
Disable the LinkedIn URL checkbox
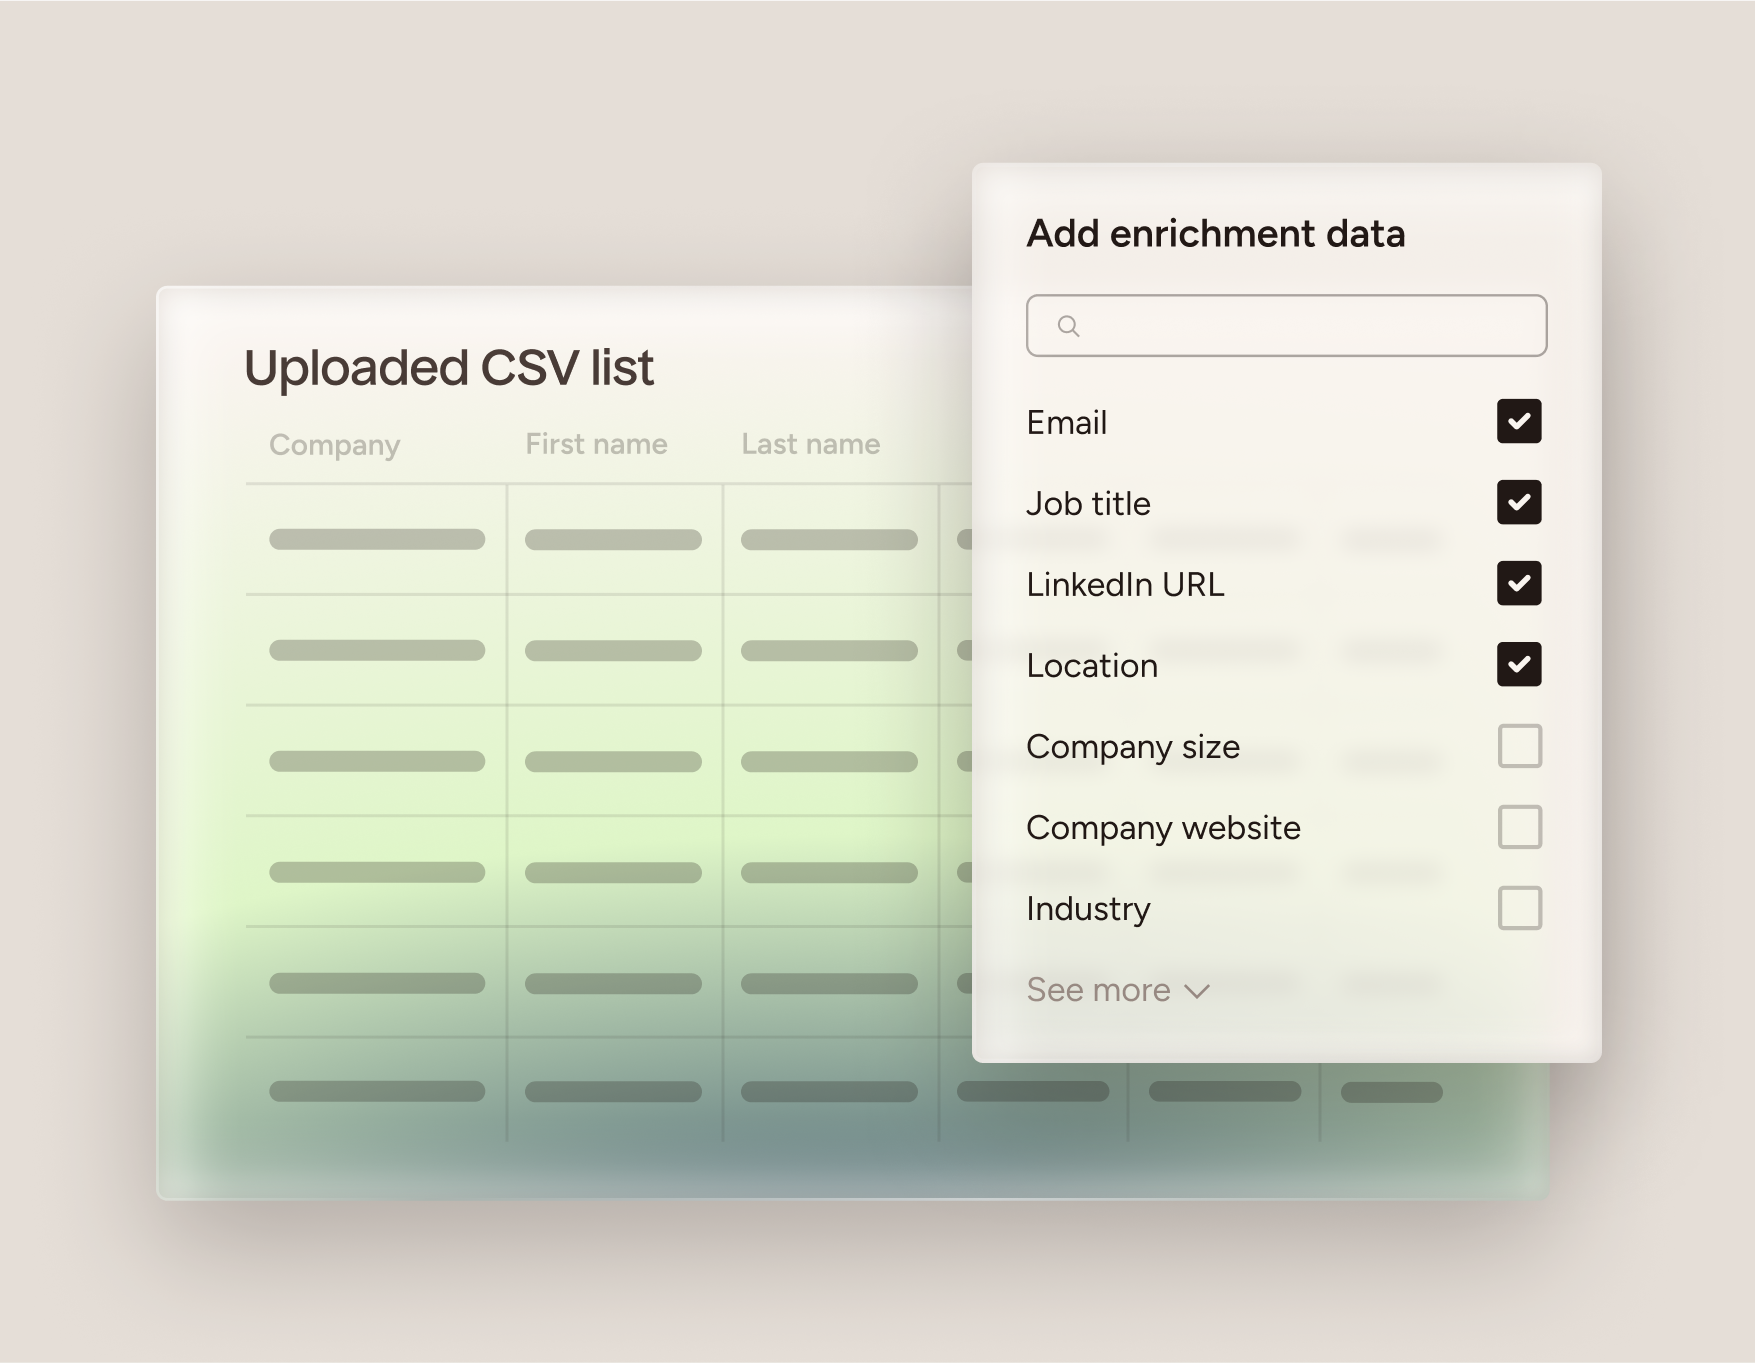click(1518, 583)
